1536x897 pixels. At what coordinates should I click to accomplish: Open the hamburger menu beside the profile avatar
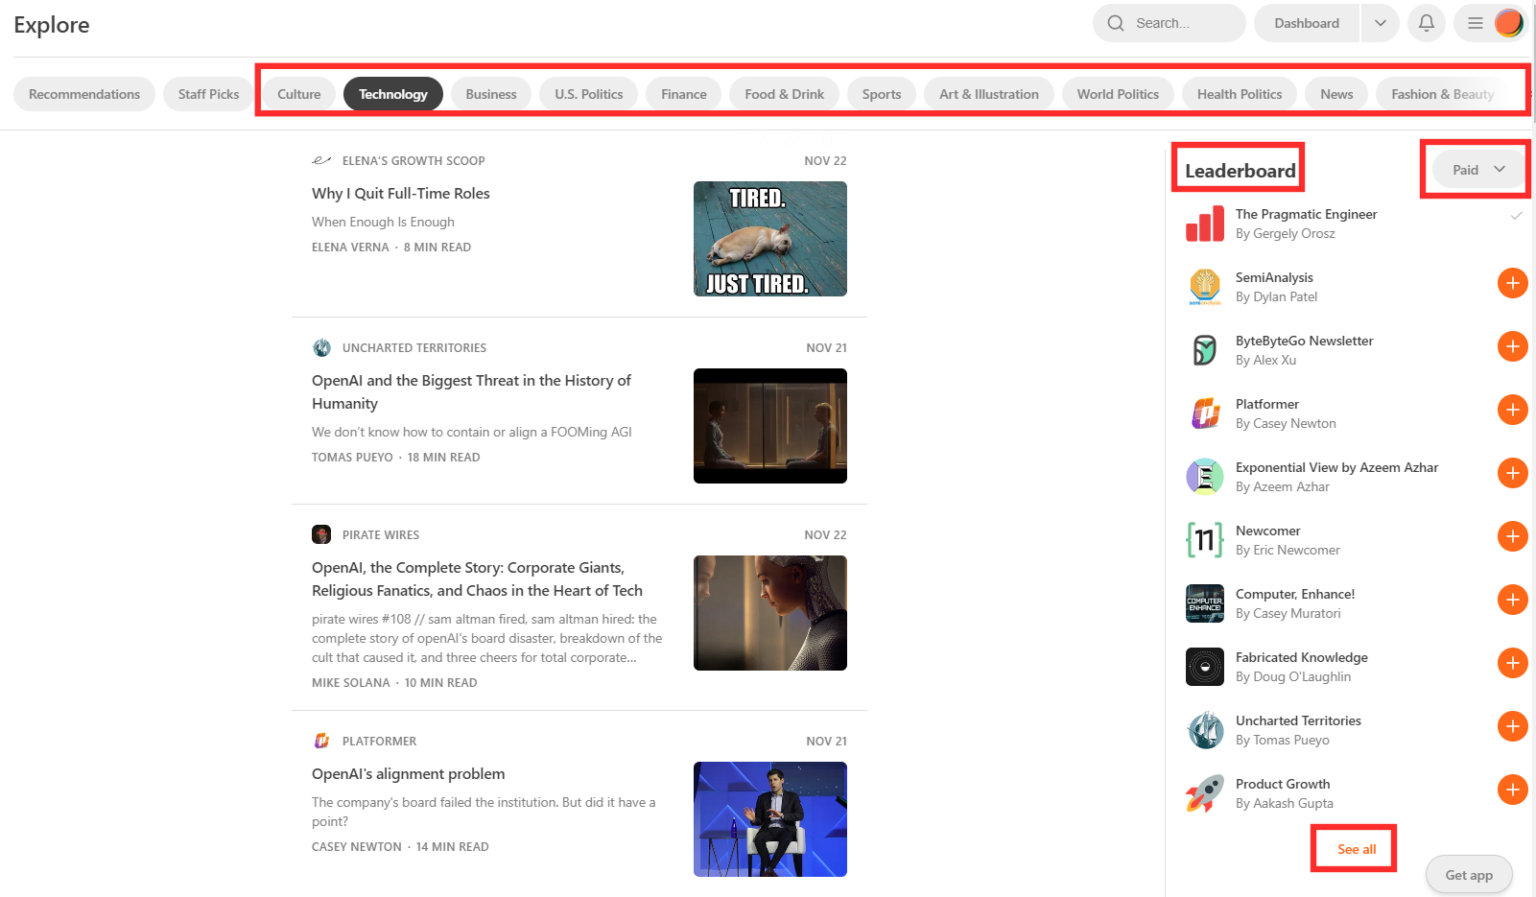tap(1475, 23)
